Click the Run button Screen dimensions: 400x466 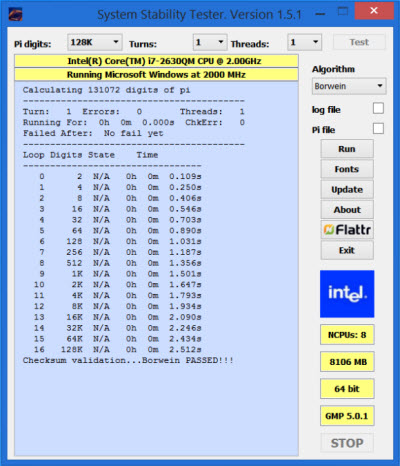[x=347, y=149]
